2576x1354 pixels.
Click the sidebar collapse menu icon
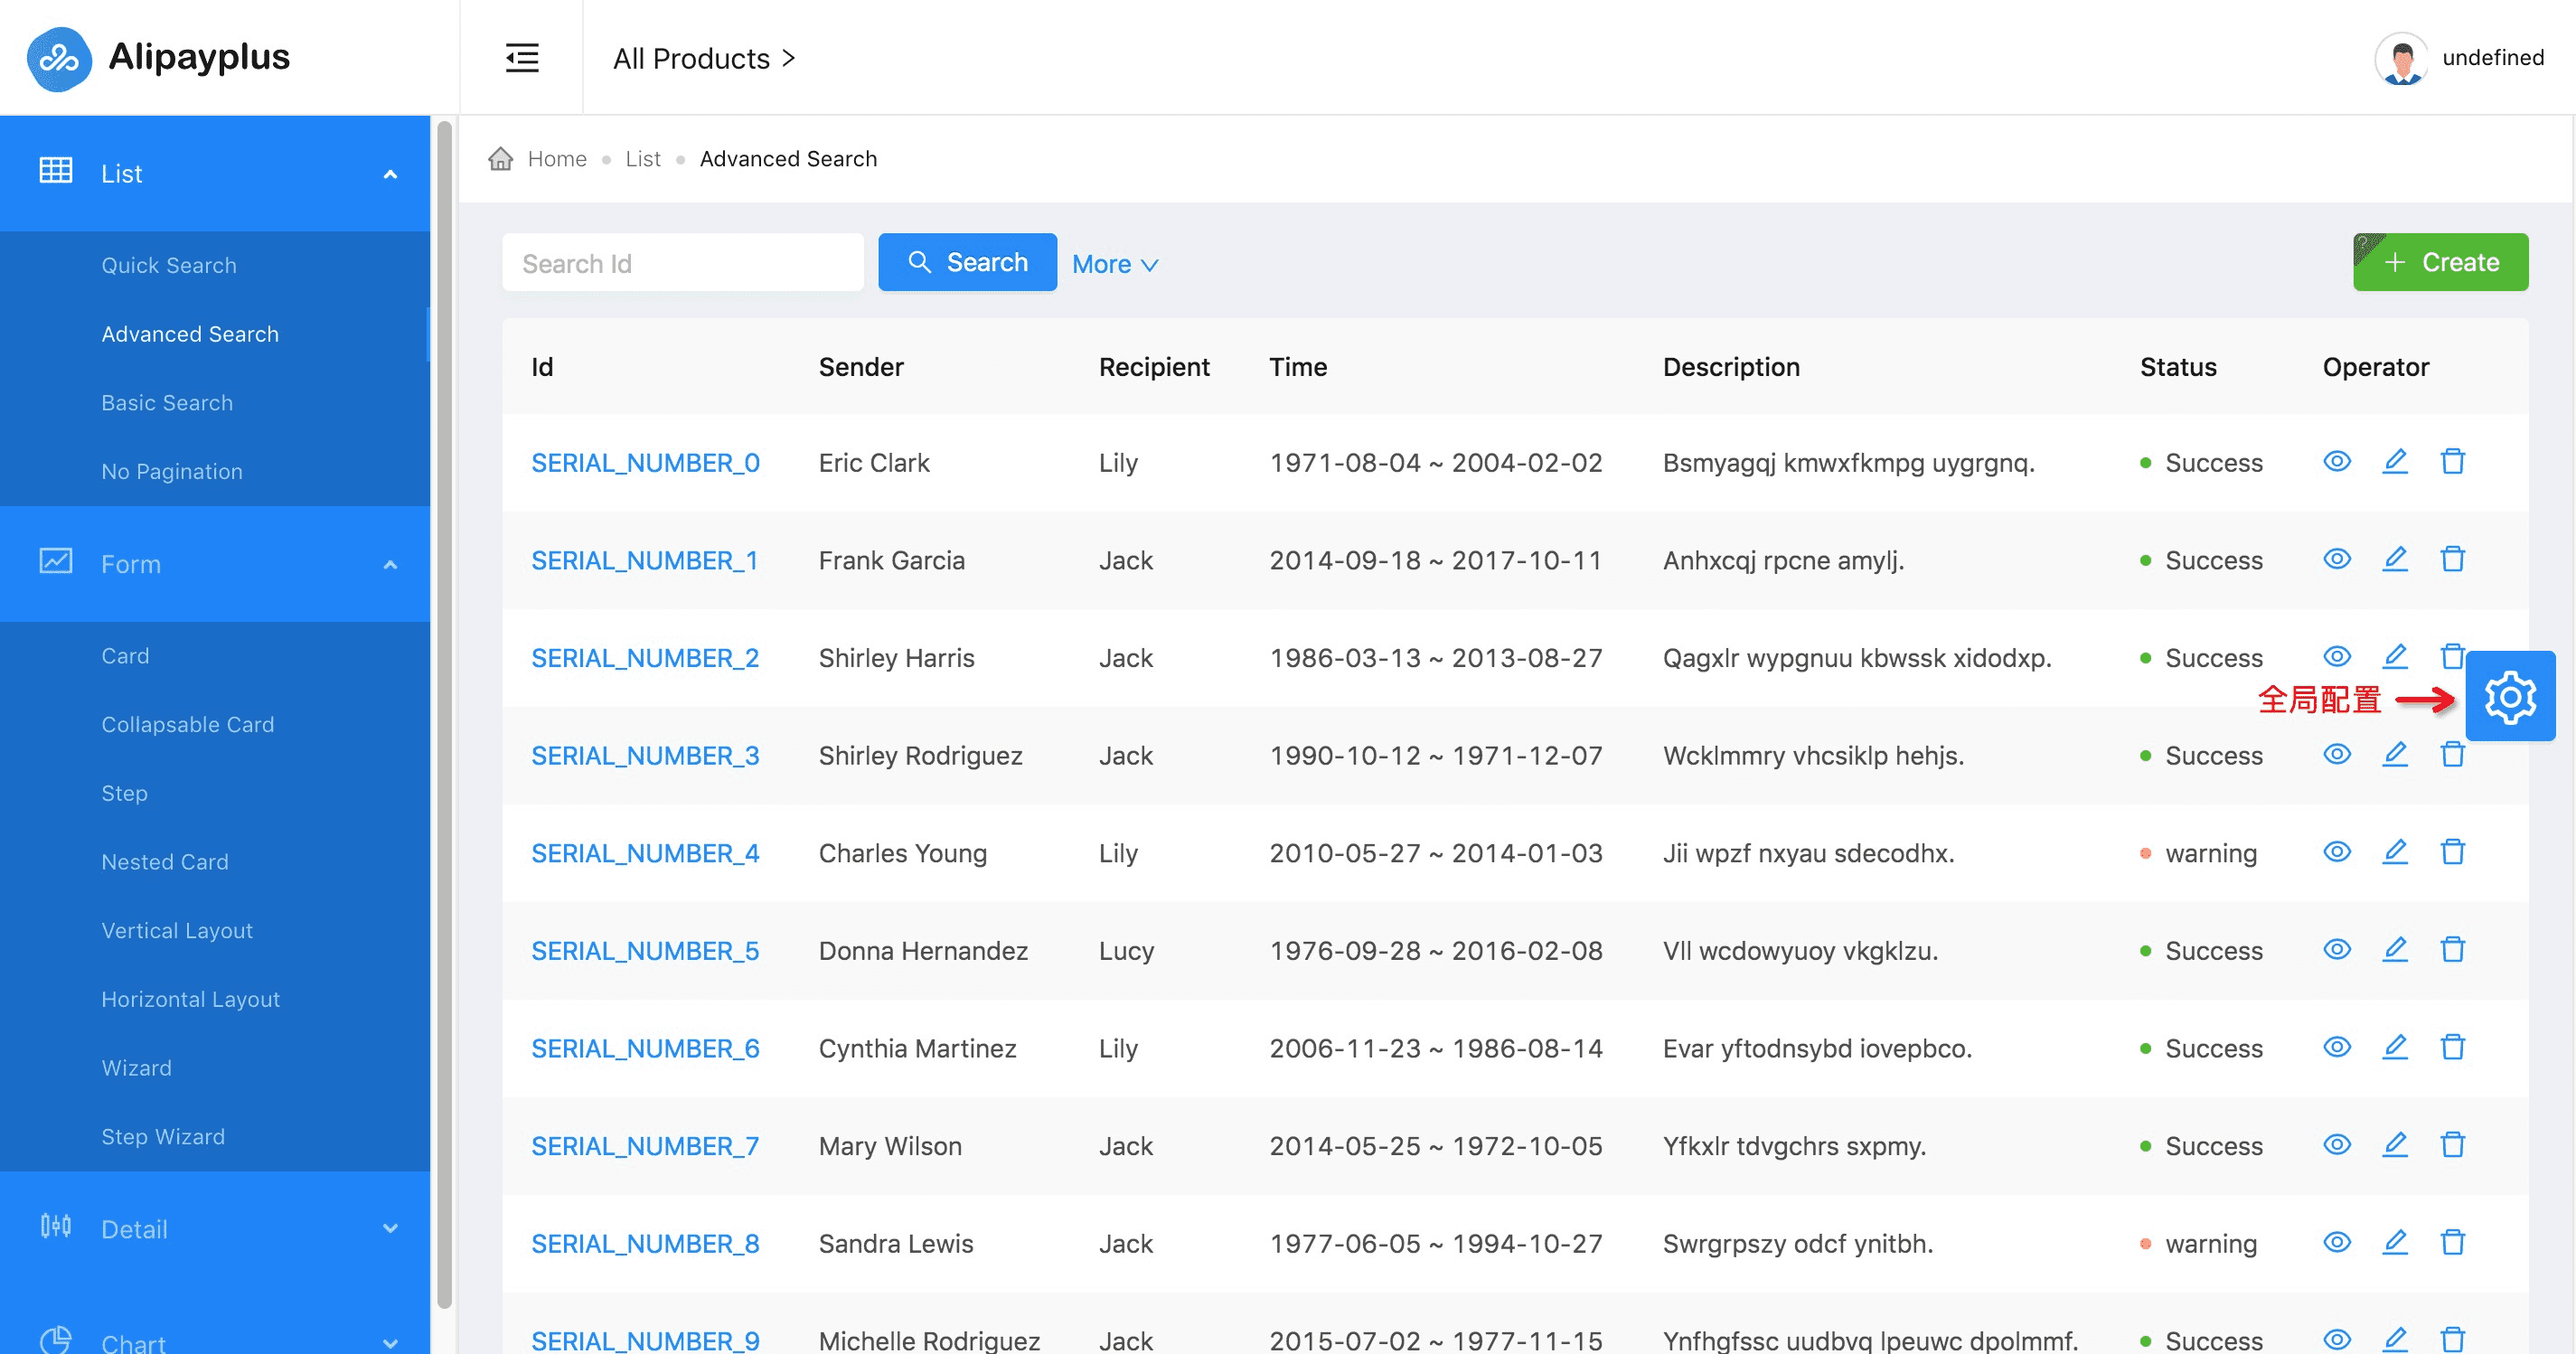[521, 58]
